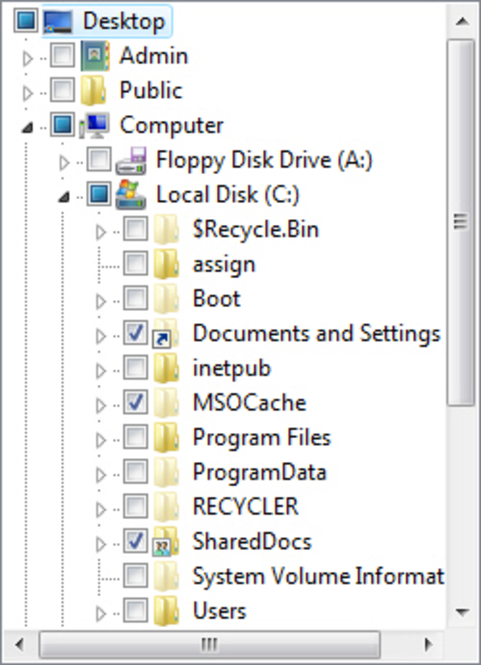This screenshot has height=665, width=481.
Task: Expand the Admin tree node
Action: click(x=28, y=58)
